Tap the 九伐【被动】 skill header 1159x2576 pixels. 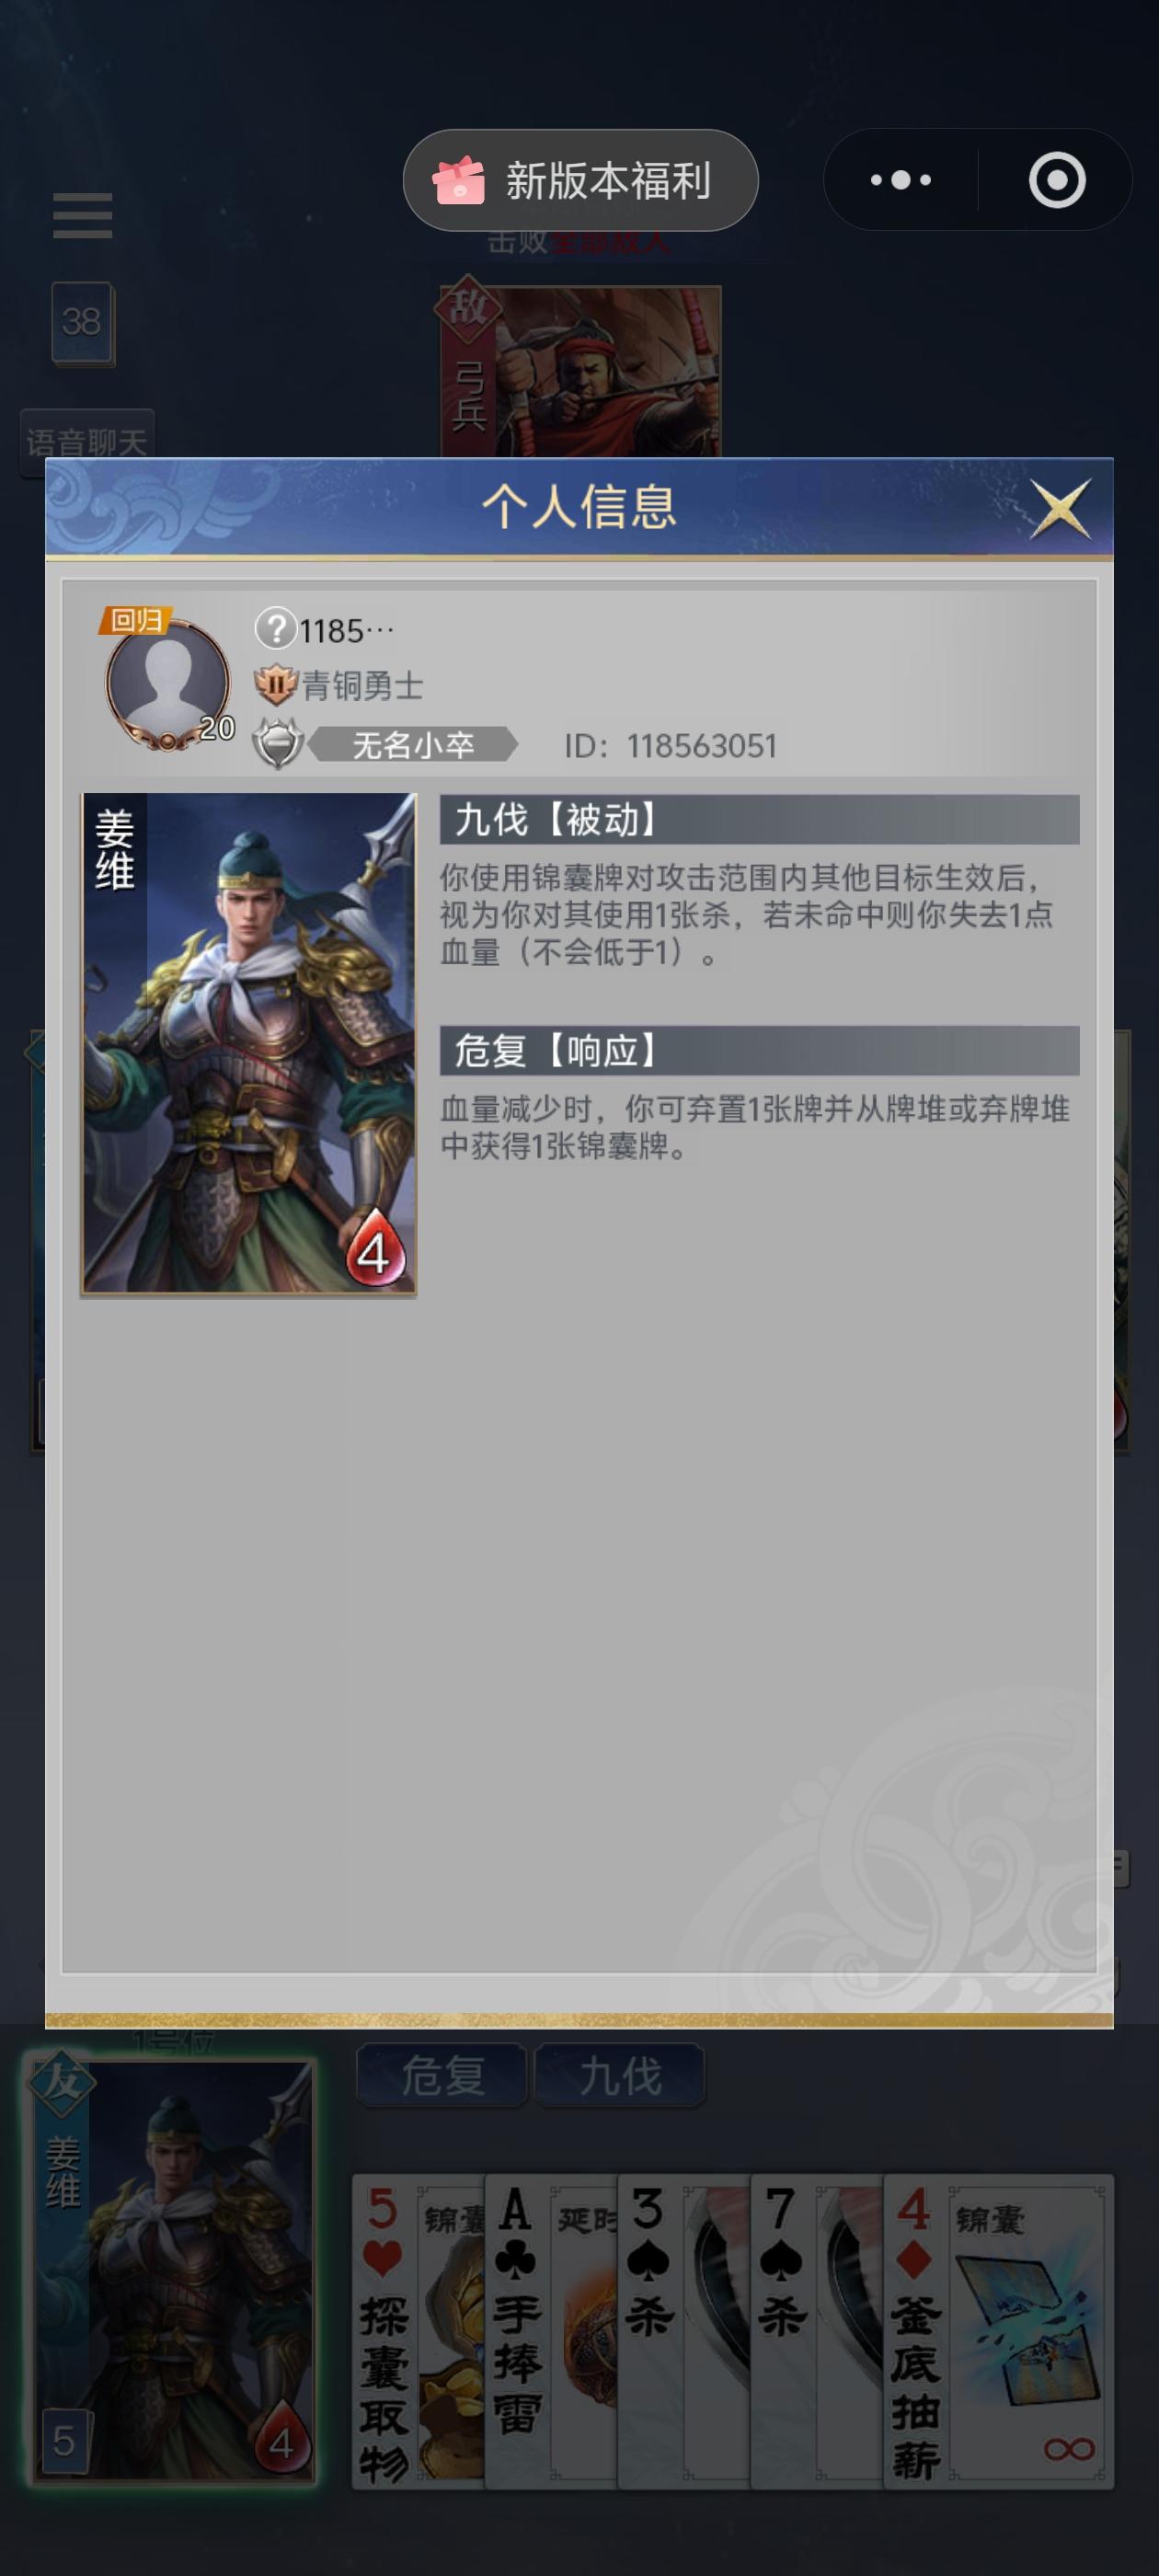759,820
